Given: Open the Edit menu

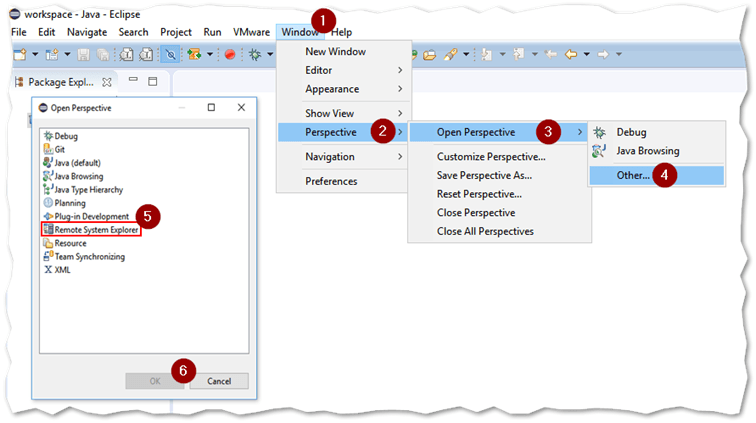Looking at the screenshot, I should pos(46,32).
